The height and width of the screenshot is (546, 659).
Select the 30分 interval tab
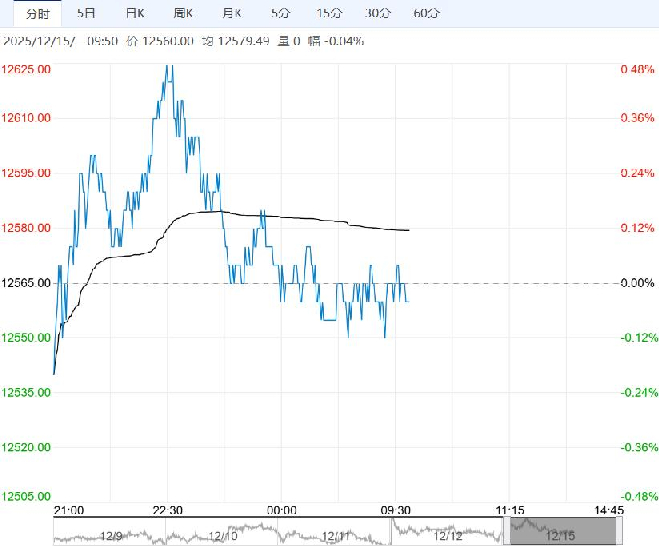378,13
